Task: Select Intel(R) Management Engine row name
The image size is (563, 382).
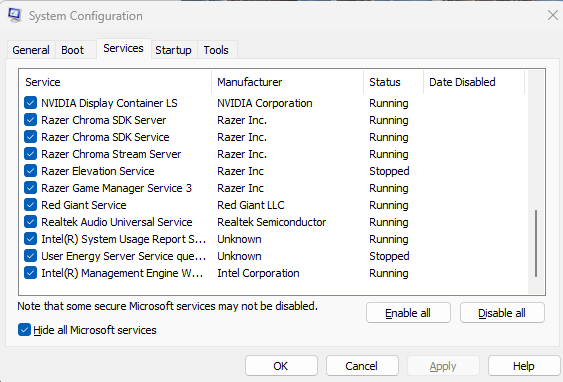Action: coord(122,273)
